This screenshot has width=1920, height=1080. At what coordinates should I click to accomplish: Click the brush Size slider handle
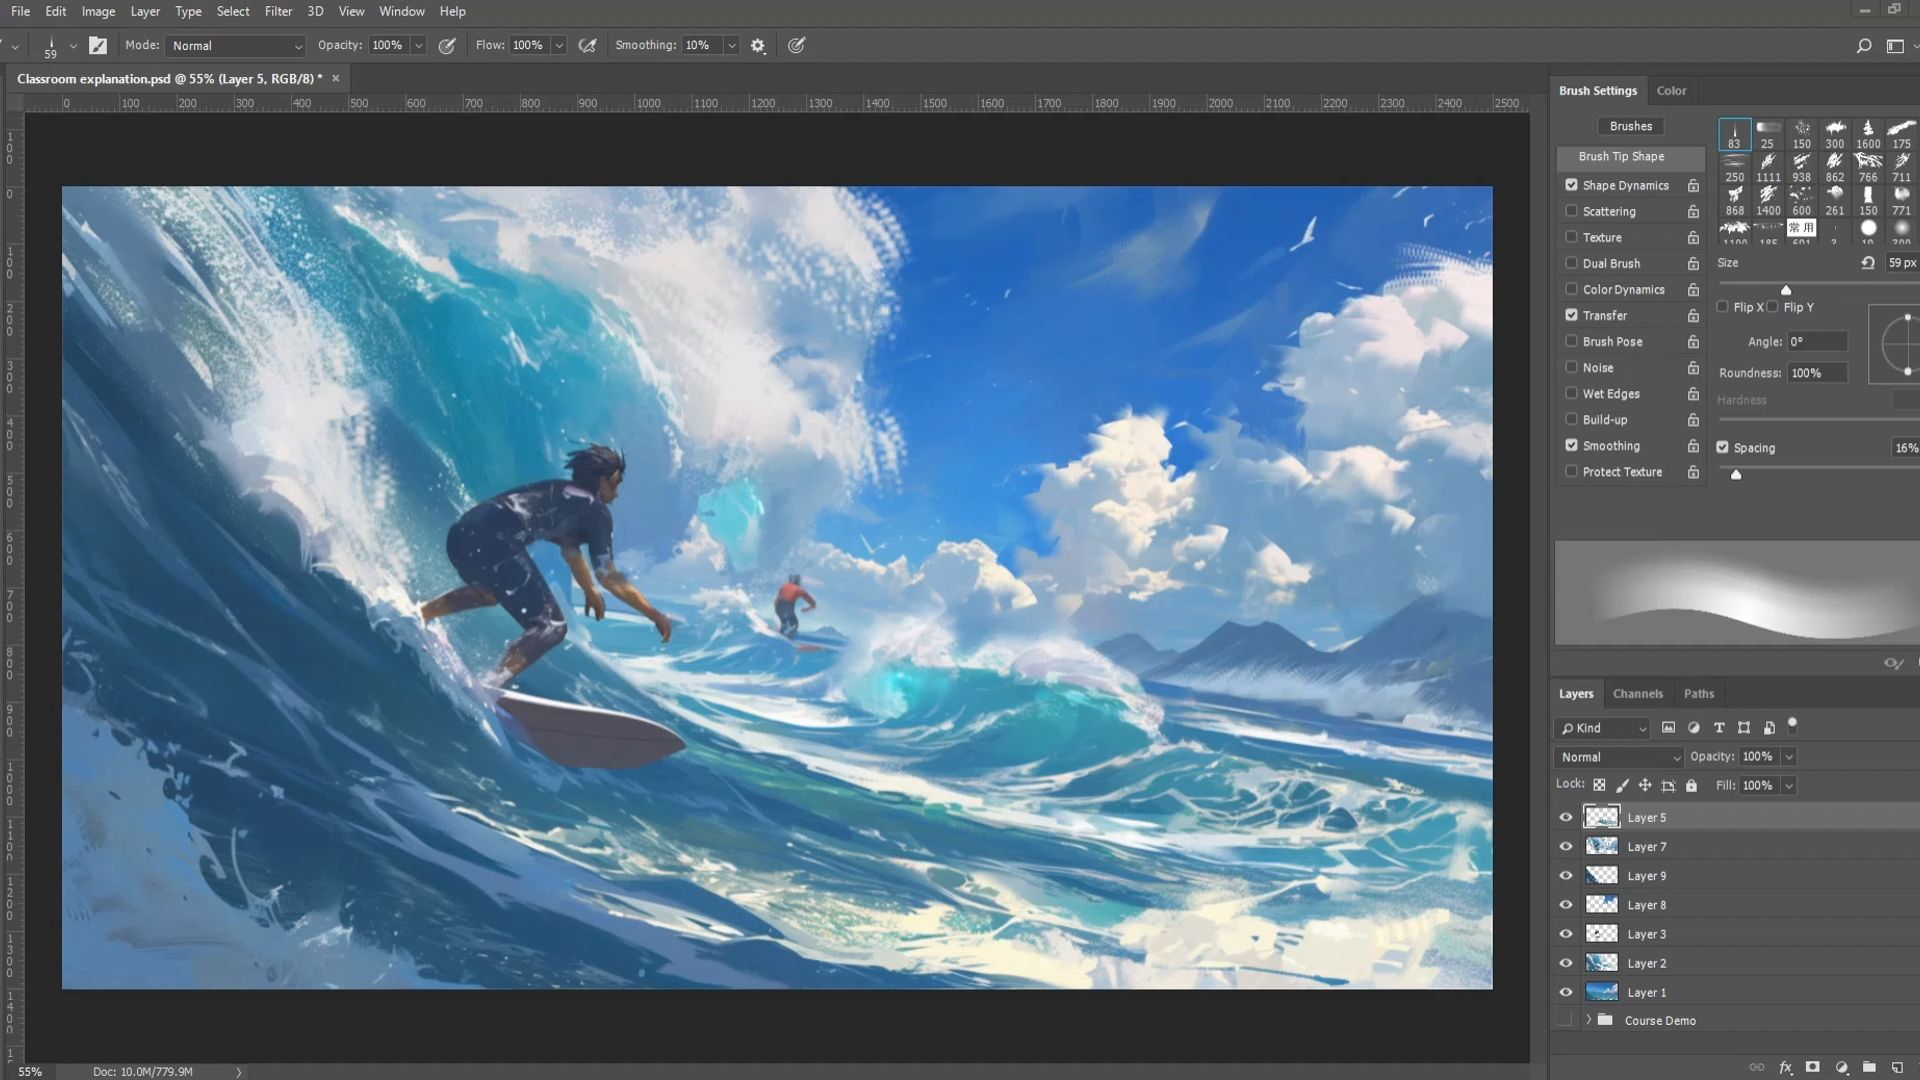pos(1786,290)
